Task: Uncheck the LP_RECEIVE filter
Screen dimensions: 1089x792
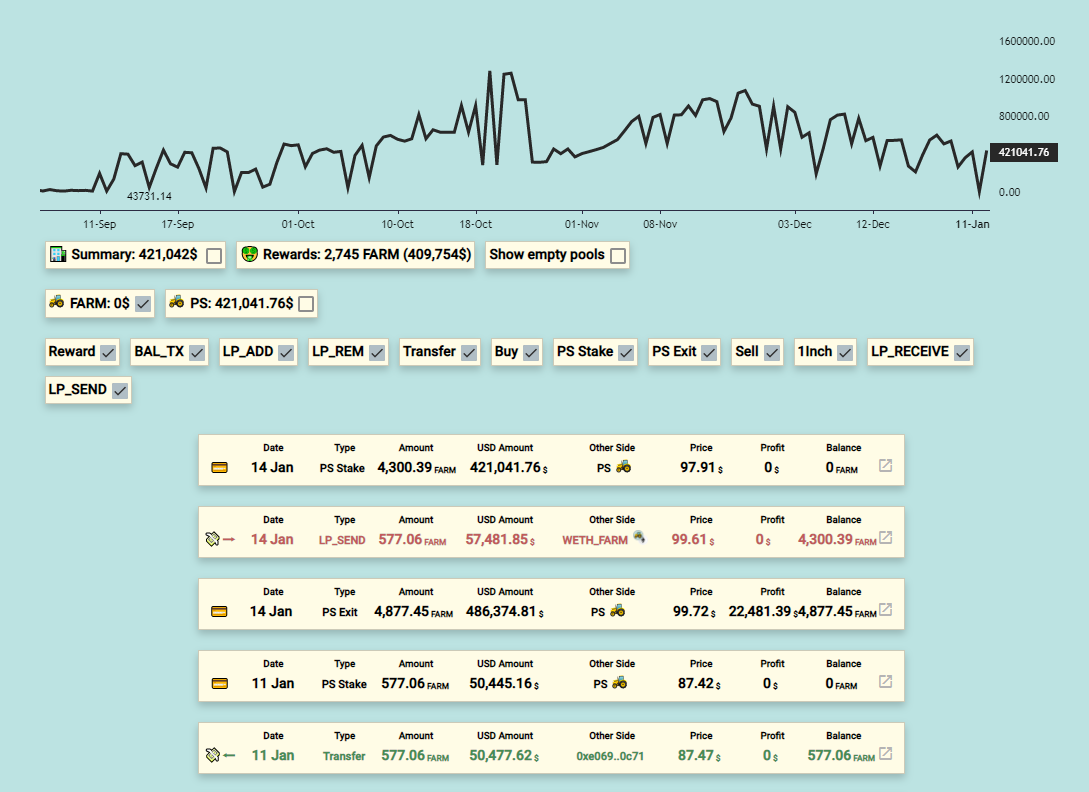Action: (x=962, y=353)
